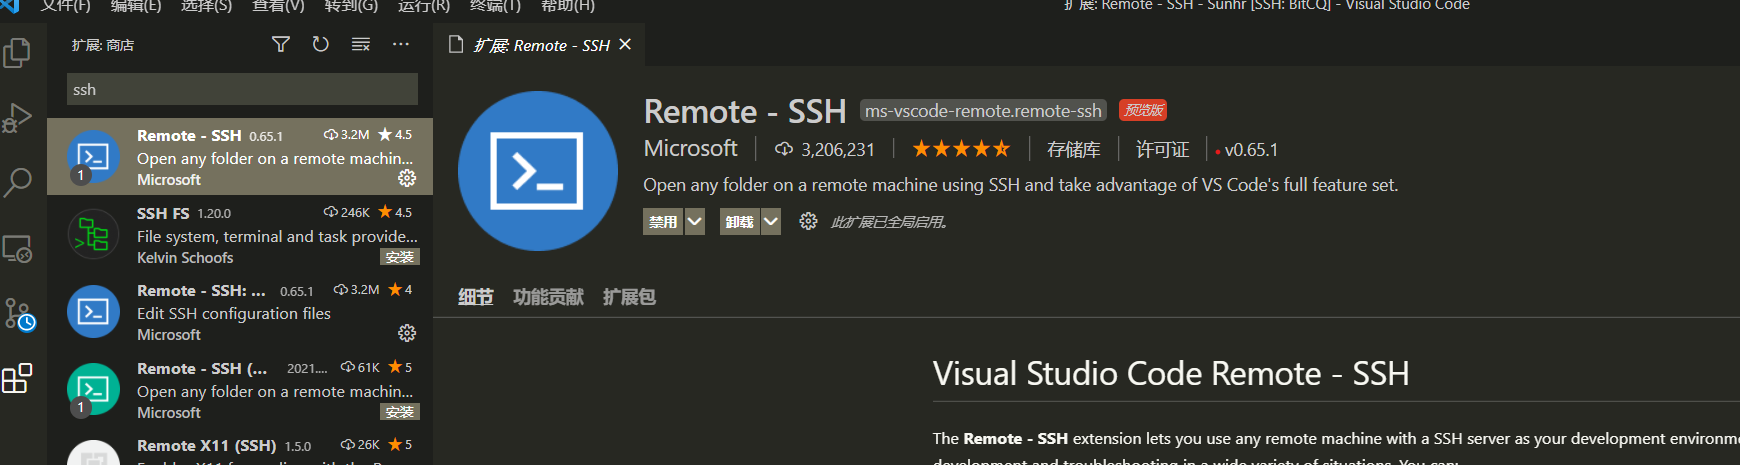Open the 存储库 (Repository) link

1073,150
